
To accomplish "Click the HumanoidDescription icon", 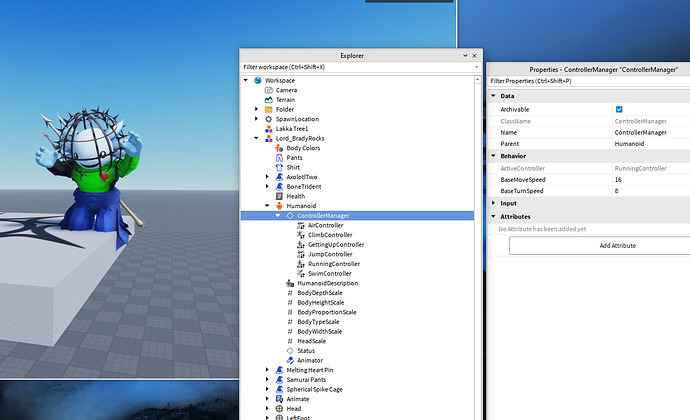I will (x=290, y=283).
